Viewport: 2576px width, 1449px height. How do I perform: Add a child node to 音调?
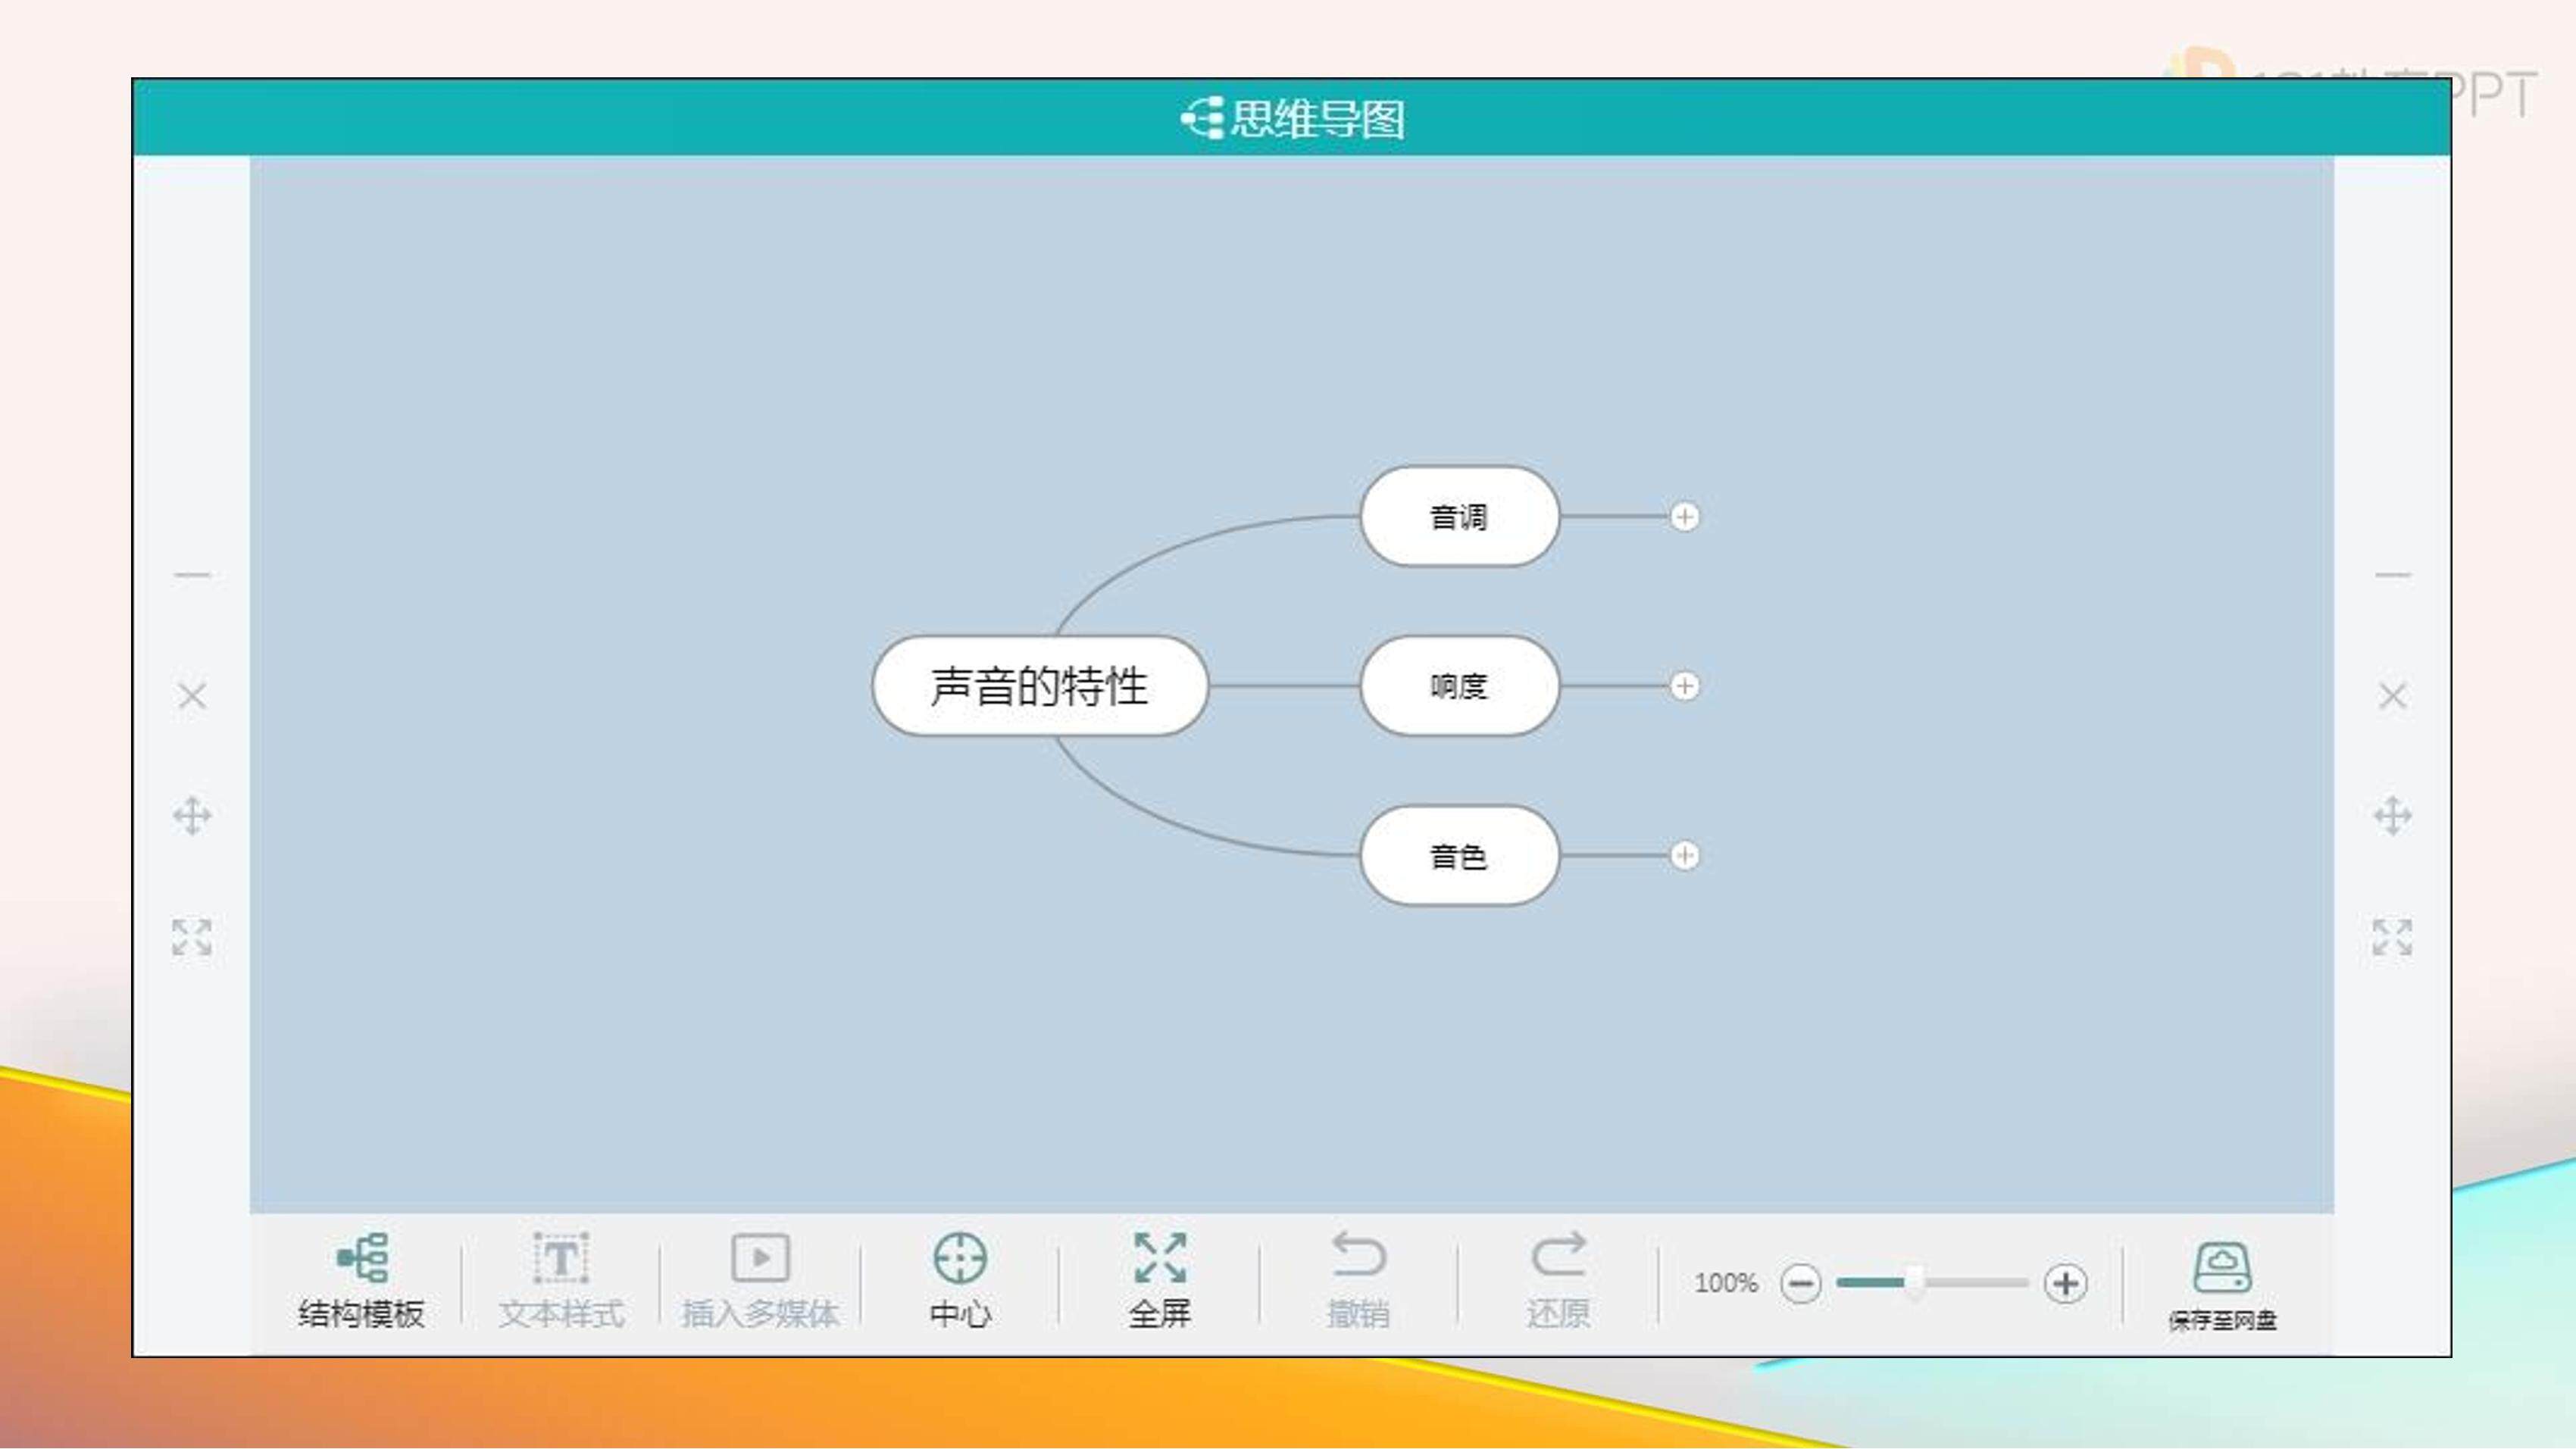click(x=1685, y=517)
